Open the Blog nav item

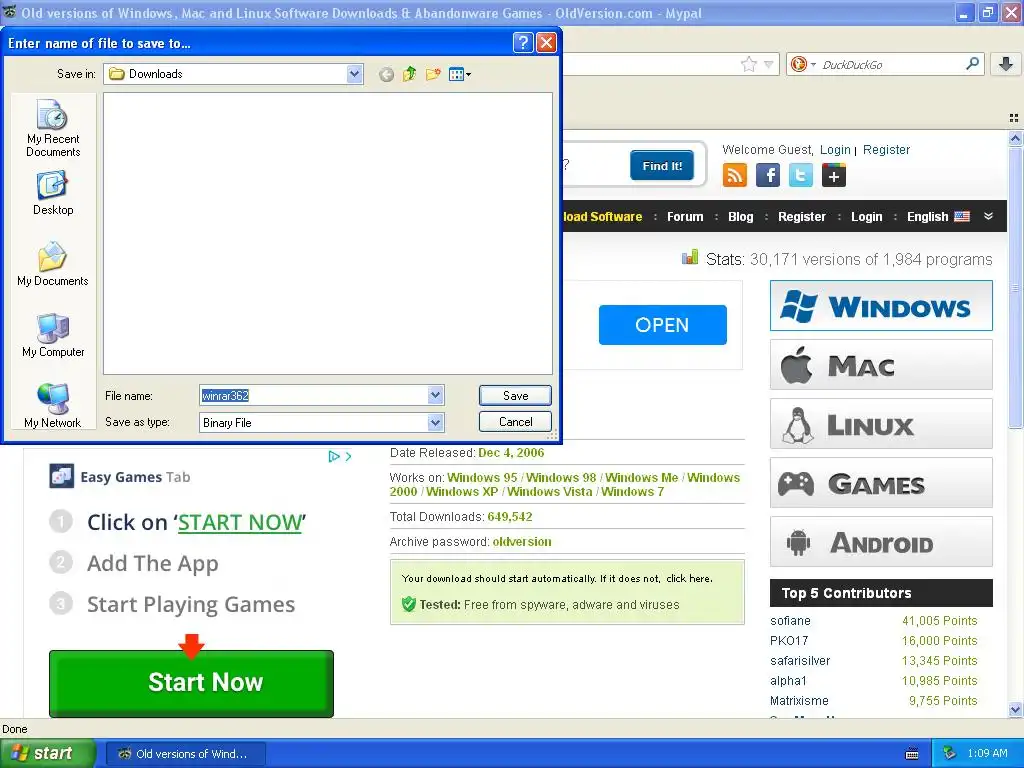[741, 217]
